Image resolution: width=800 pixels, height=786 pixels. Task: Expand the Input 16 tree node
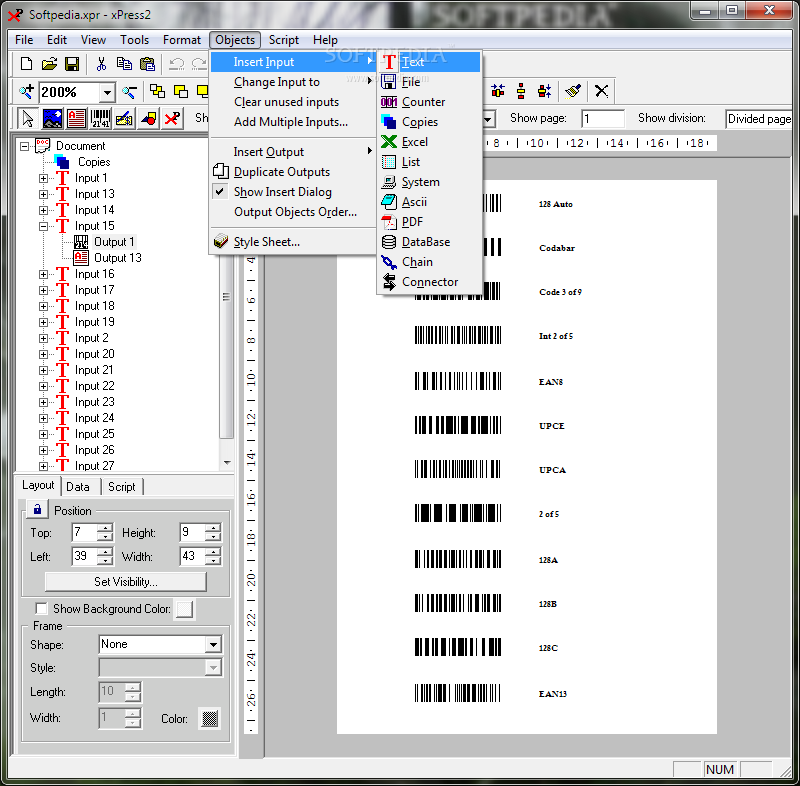(x=43, y=274)
